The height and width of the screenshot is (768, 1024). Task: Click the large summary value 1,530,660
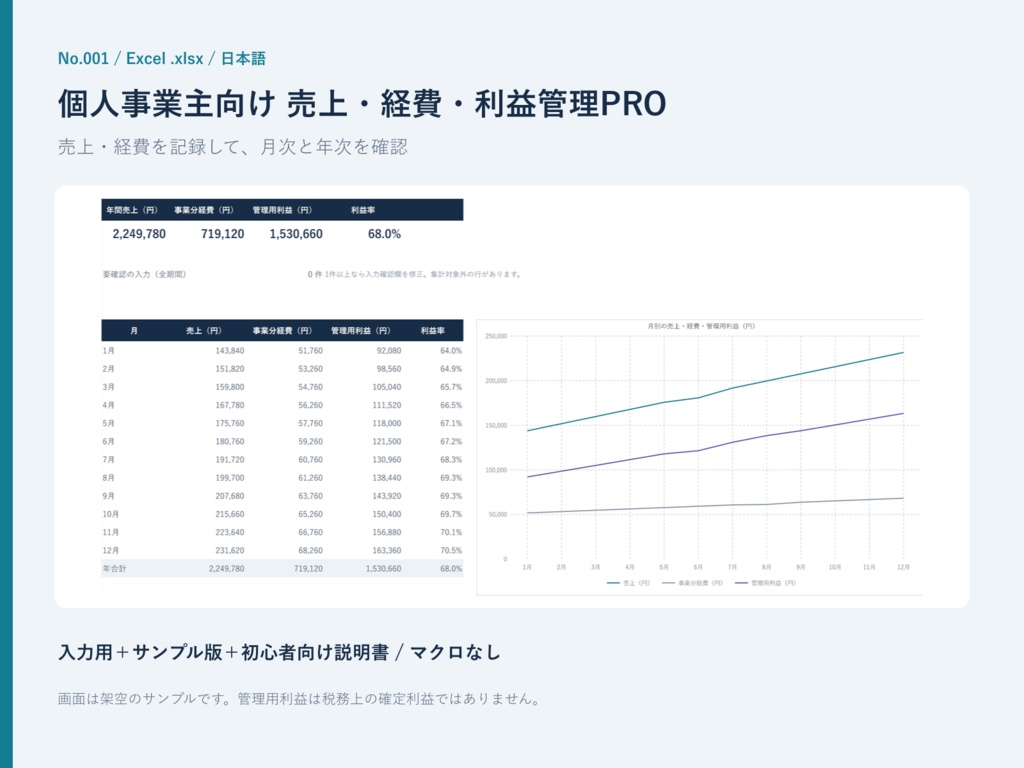(296, 234)
